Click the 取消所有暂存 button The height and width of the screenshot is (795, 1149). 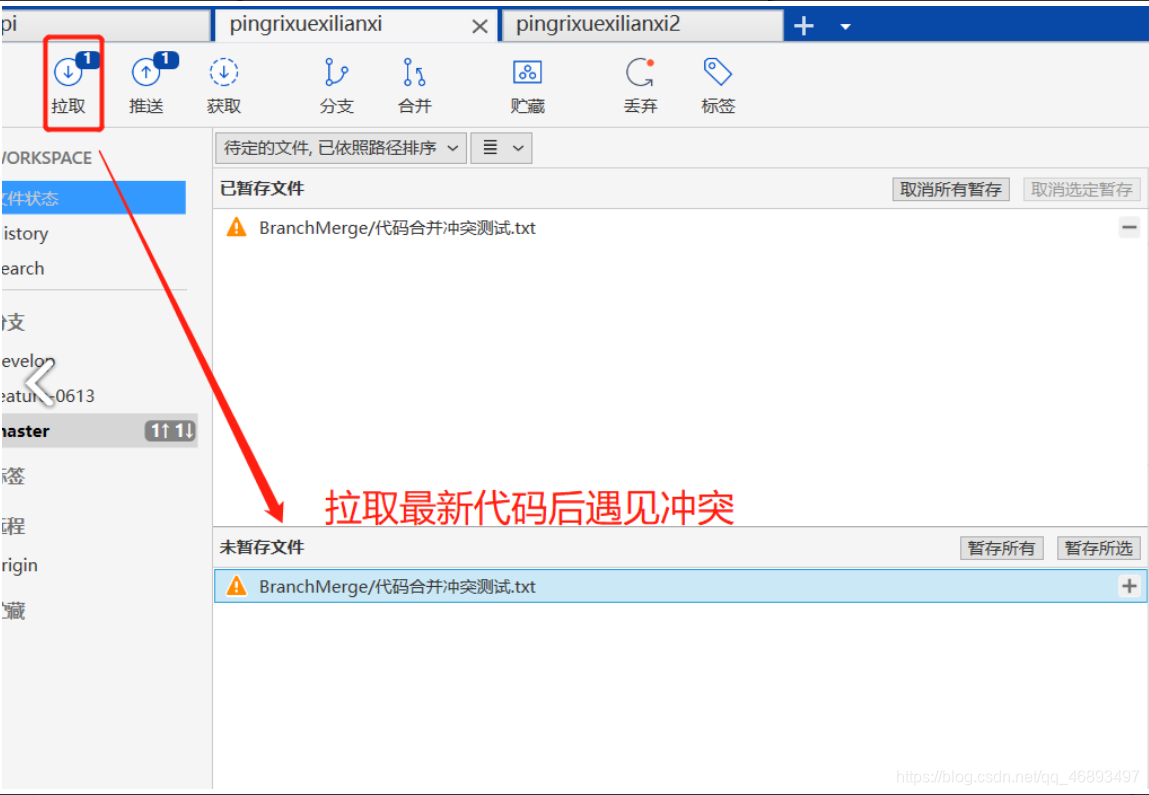pyautogui.click(x=950, y=189)
